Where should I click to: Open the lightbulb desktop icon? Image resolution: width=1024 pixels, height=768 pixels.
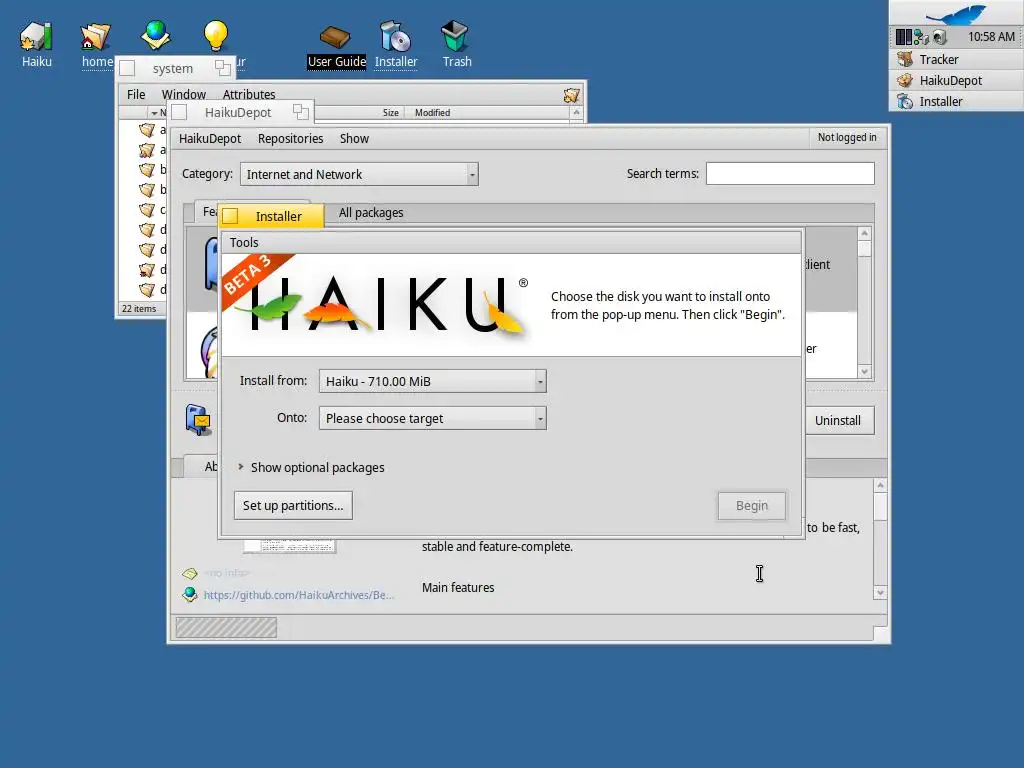(216, 35)
